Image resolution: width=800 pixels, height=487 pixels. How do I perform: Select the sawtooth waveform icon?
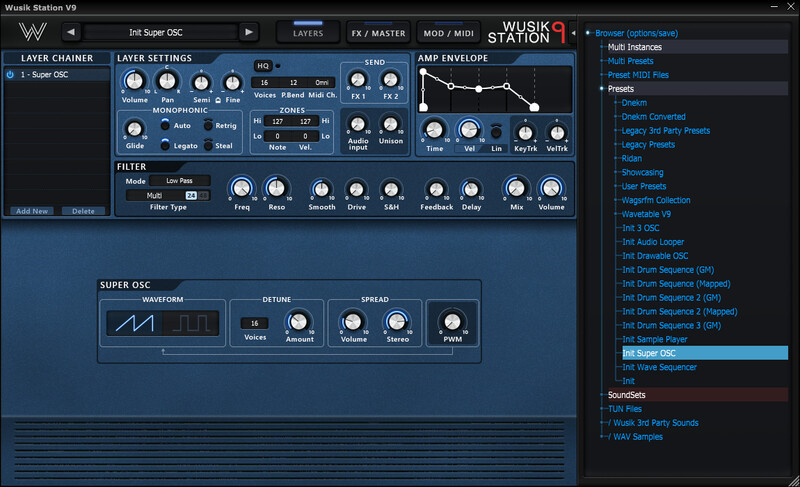pyautogui.click(x=134, y=323)
